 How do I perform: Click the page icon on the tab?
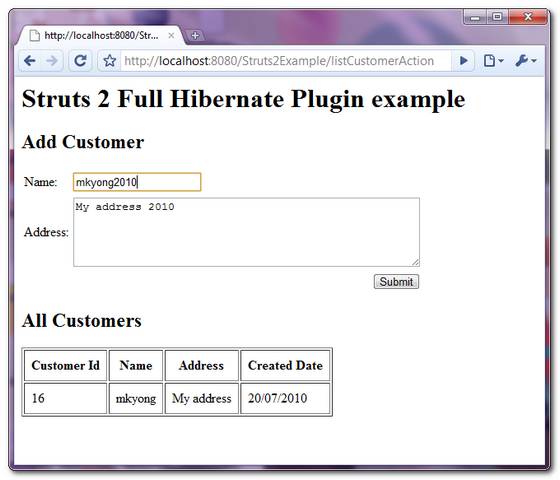tap(34, 35)
